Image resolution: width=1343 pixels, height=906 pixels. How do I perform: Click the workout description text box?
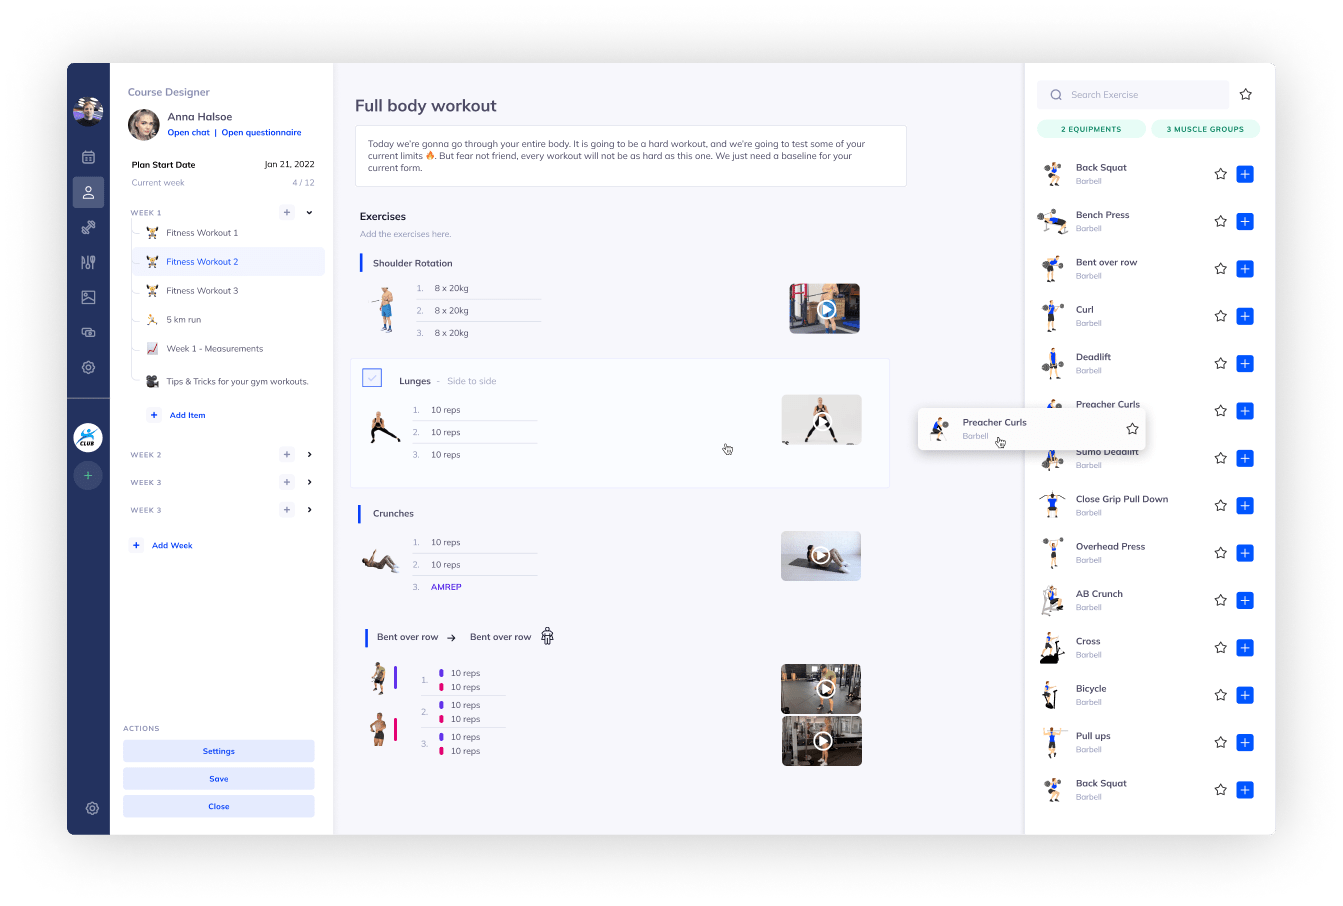[631, 156]
